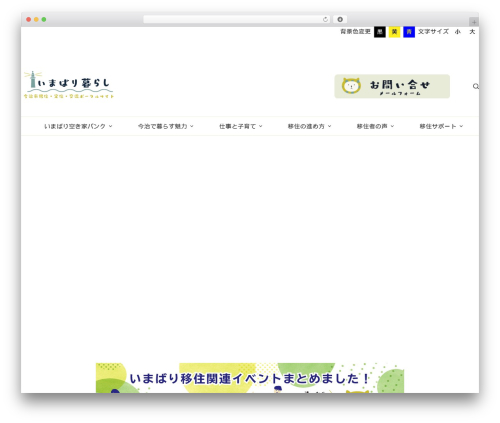Open 移住サポート menu item

click(x=438, y=126)
